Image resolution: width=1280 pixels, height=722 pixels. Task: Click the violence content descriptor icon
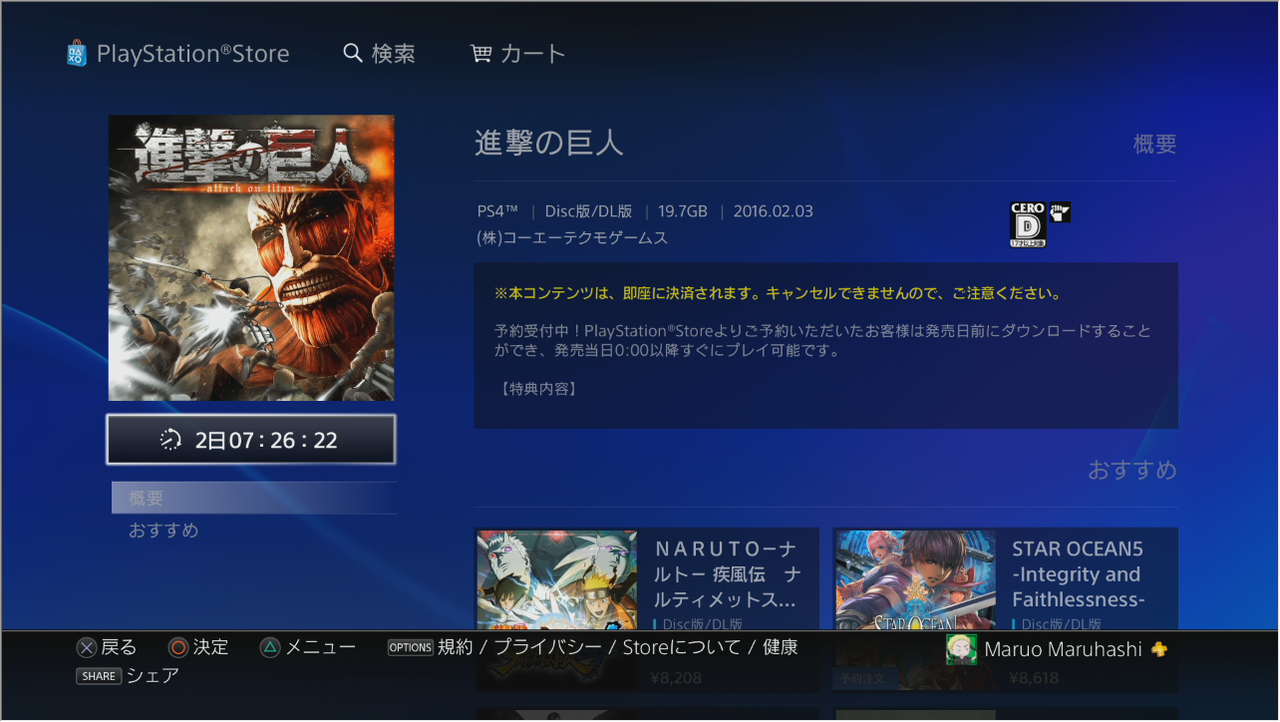[x=1059, y=212]
